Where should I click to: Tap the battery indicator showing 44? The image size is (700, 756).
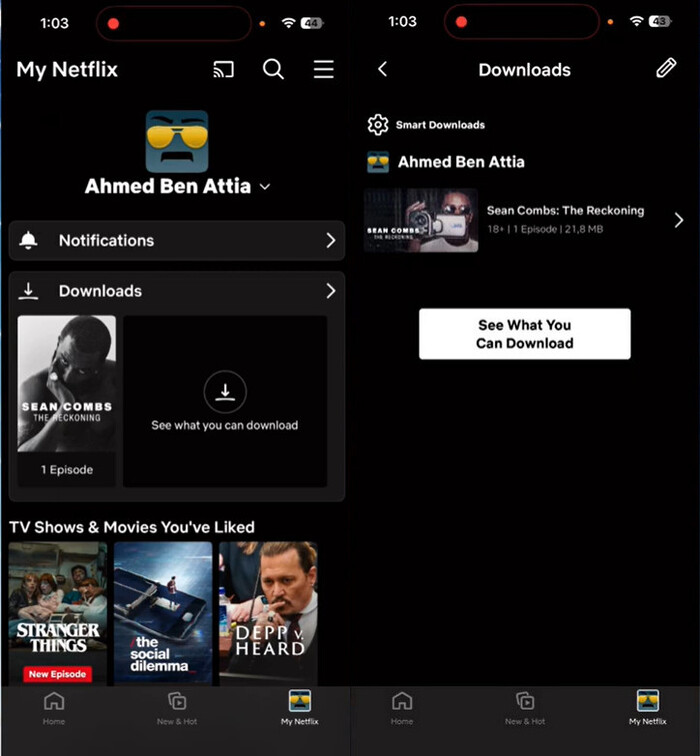(x=312, y=23)
